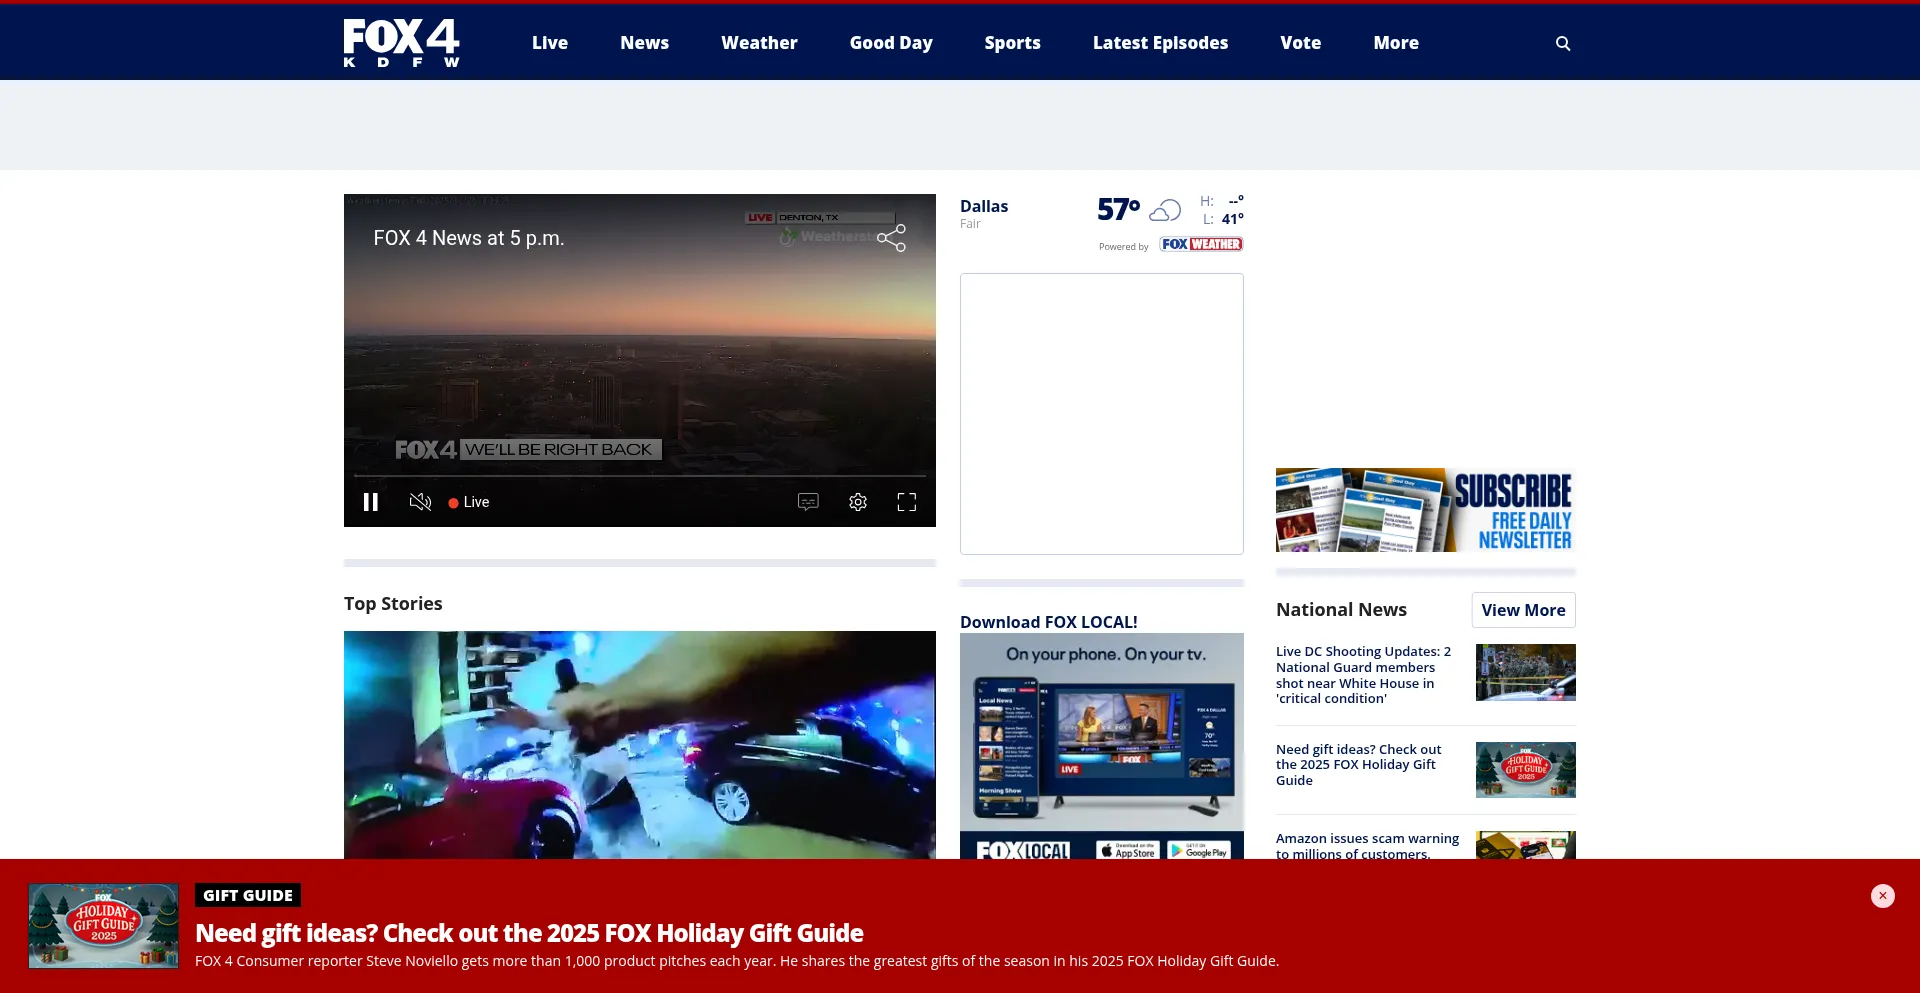Click the FOX Weather logo
This screenshot has width=1920, height=993.
pos(1201,245)
